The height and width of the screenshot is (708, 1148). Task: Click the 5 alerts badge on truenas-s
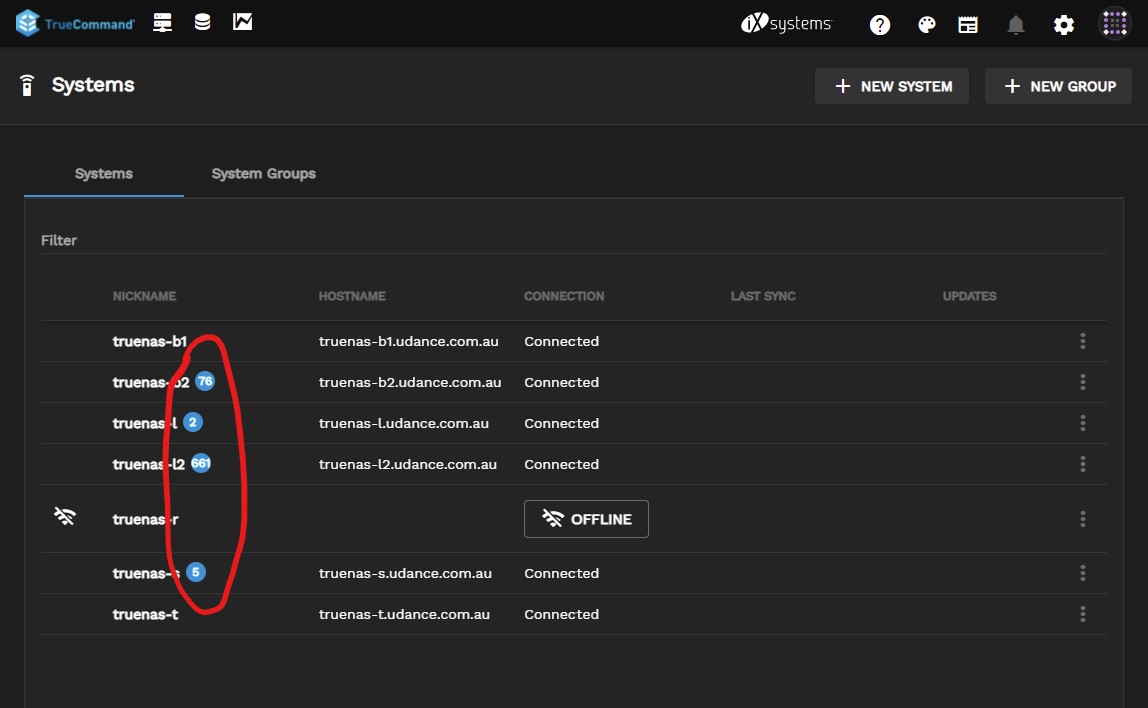coord(195,572)
